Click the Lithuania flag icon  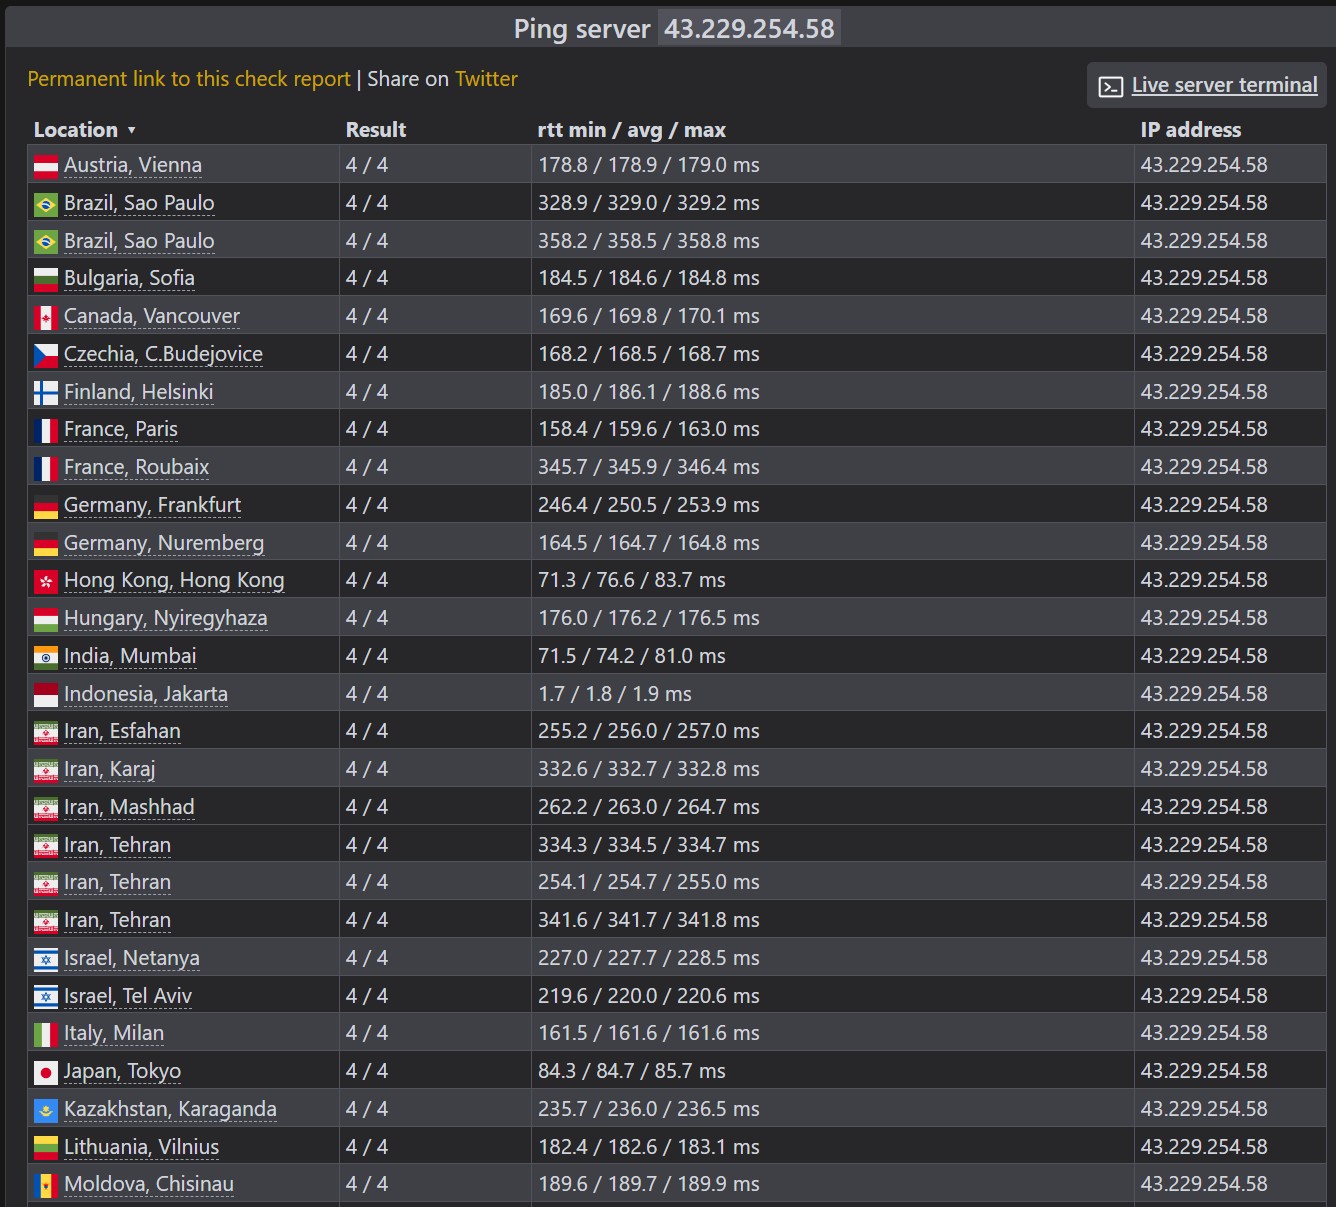pos(46,1148)
